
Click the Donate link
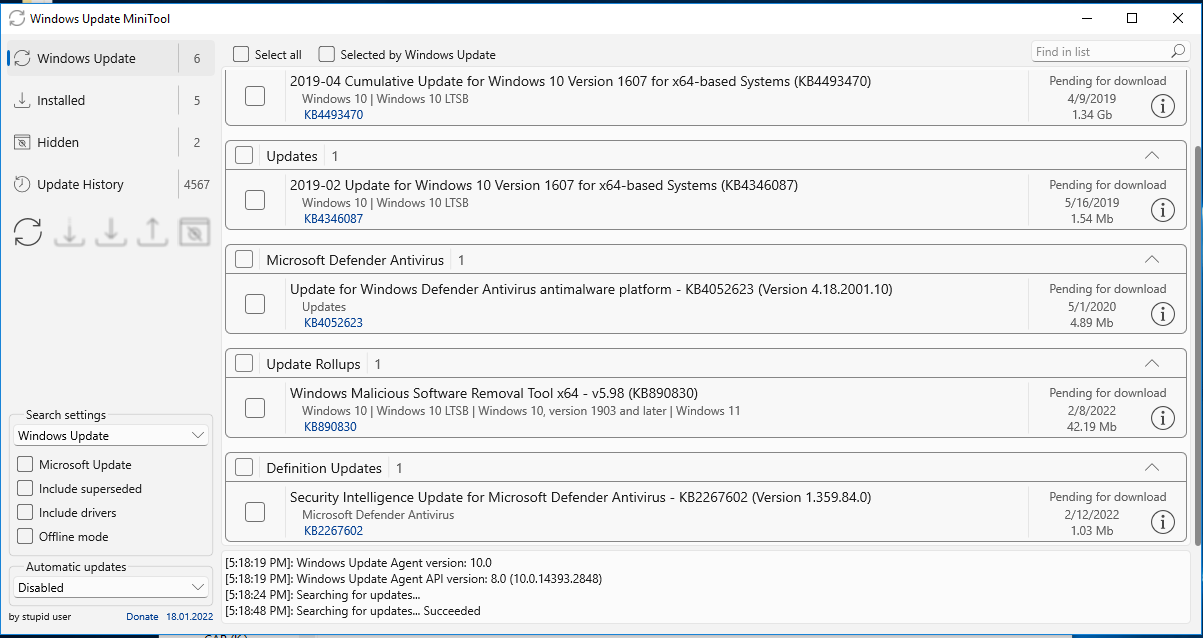click(x=142, y=616)
